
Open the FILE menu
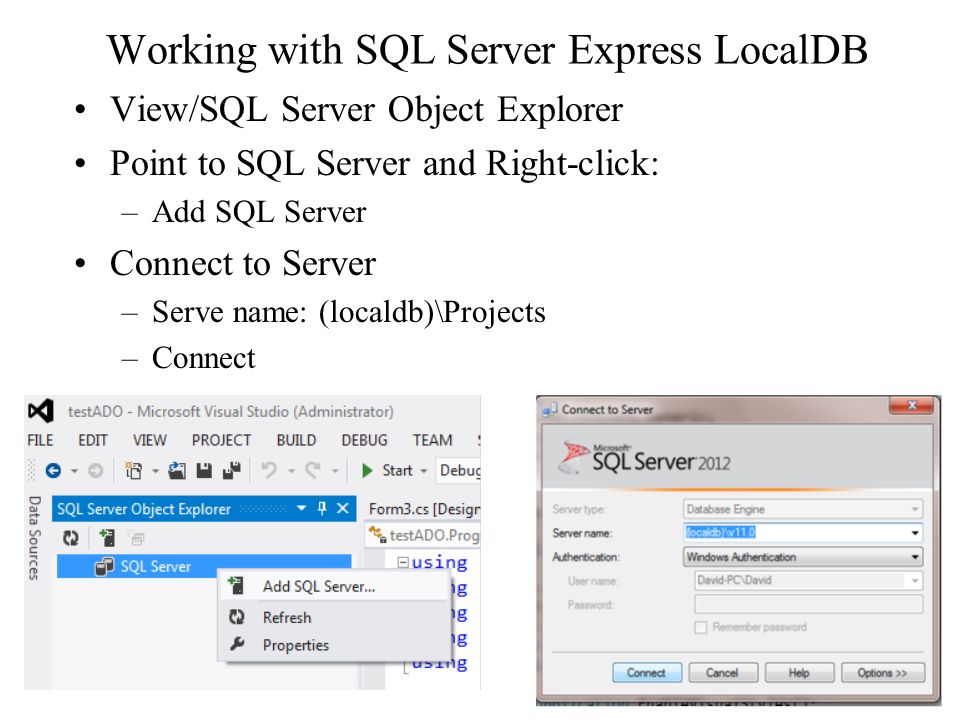click(x=40, y=440)
